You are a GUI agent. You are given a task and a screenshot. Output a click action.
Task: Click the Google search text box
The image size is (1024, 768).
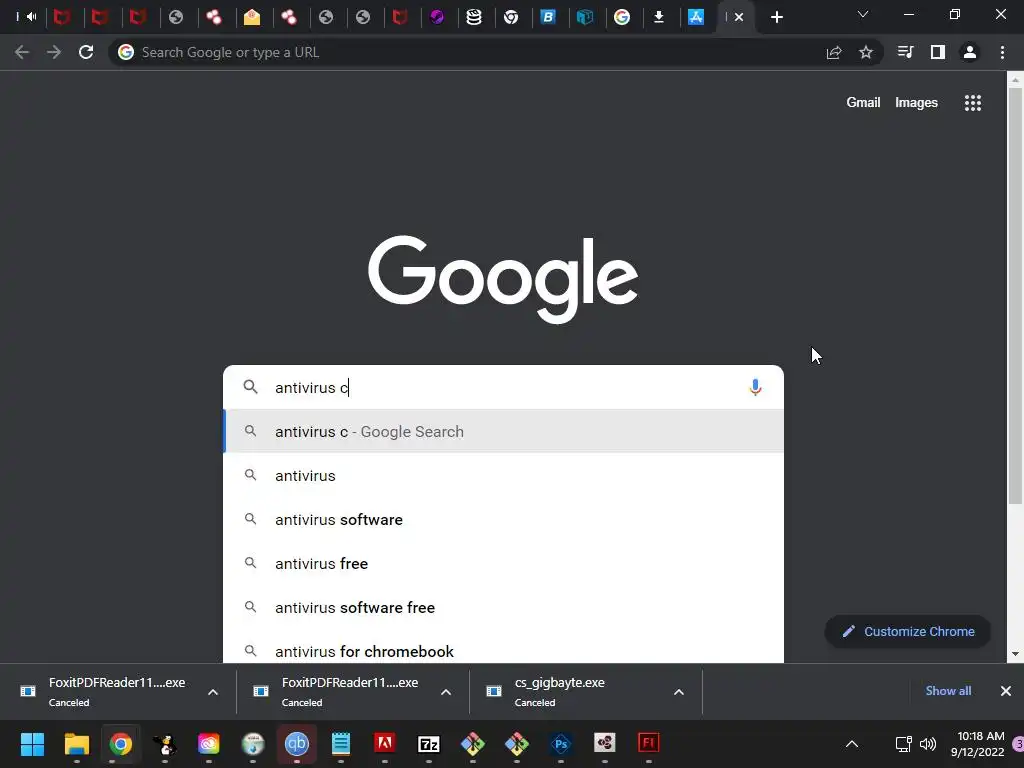pos(503,387)
